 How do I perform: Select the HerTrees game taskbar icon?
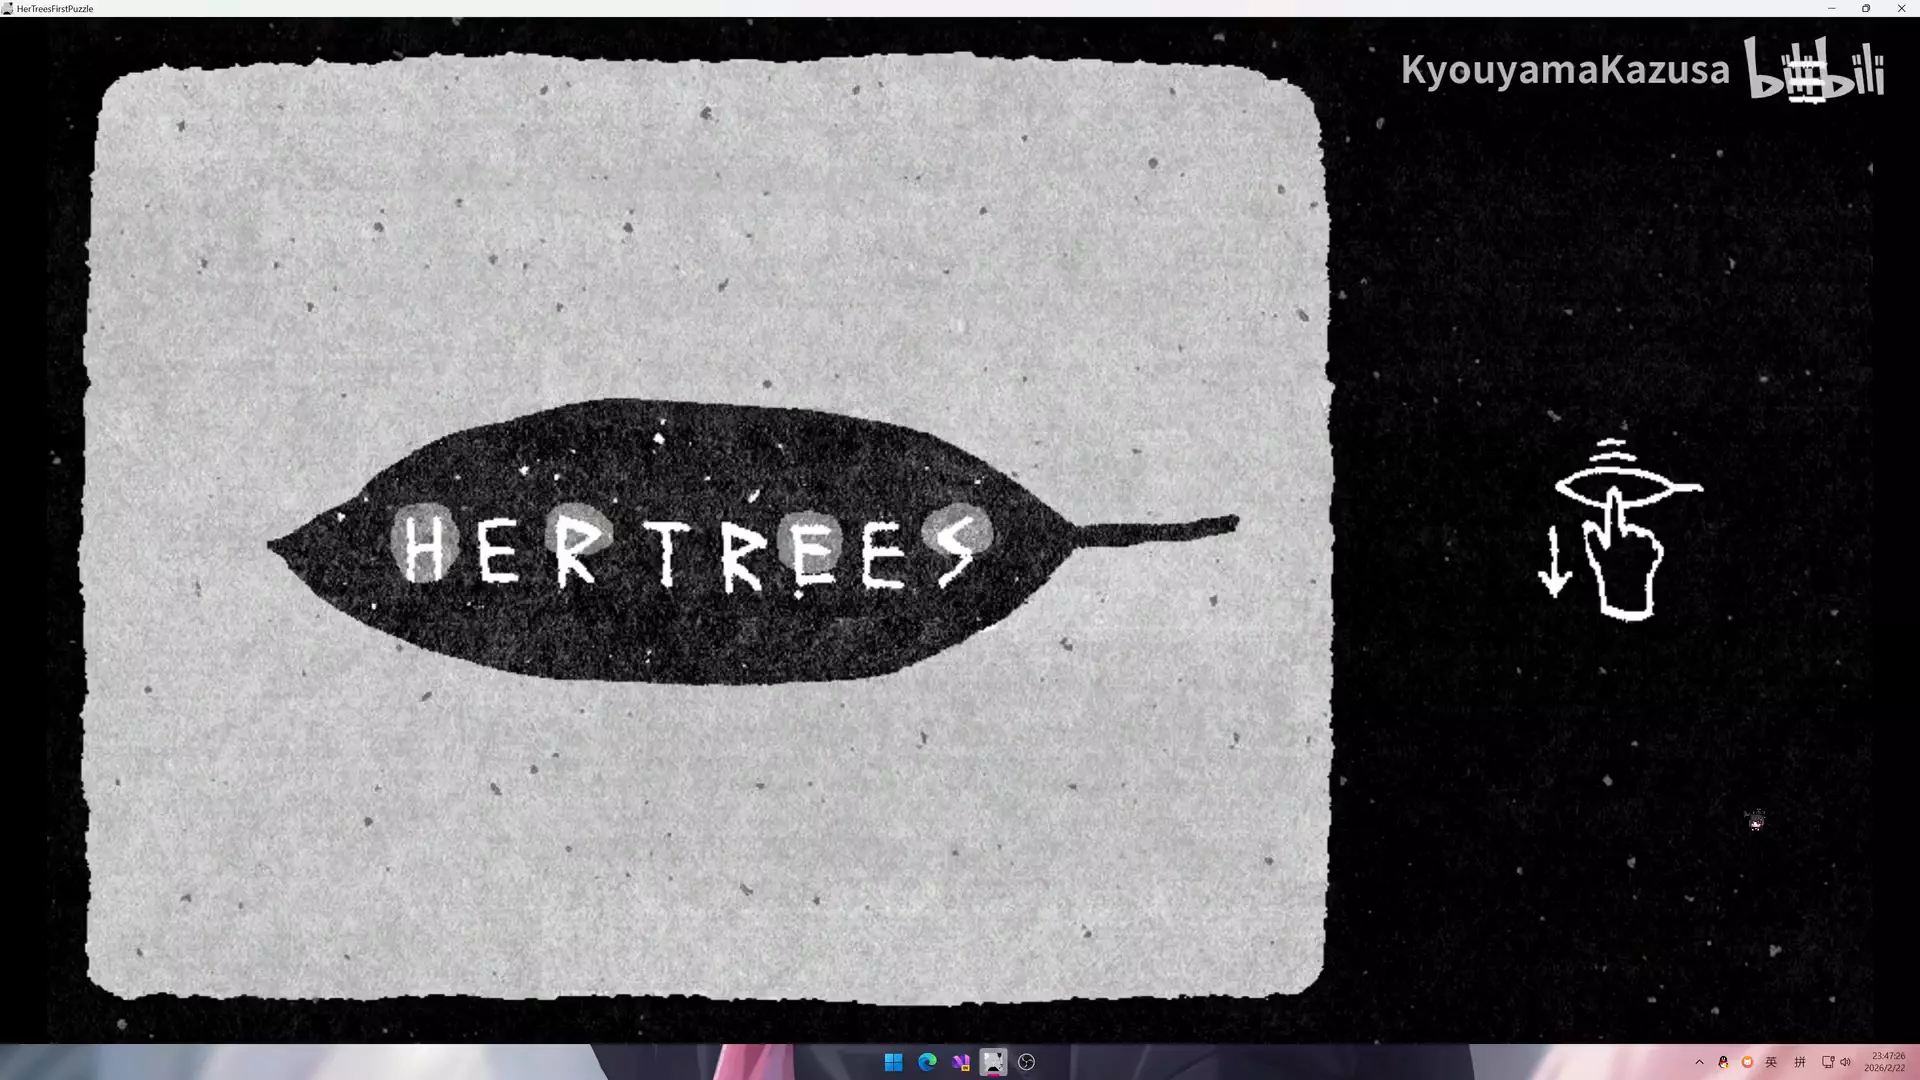(993, 1062)
